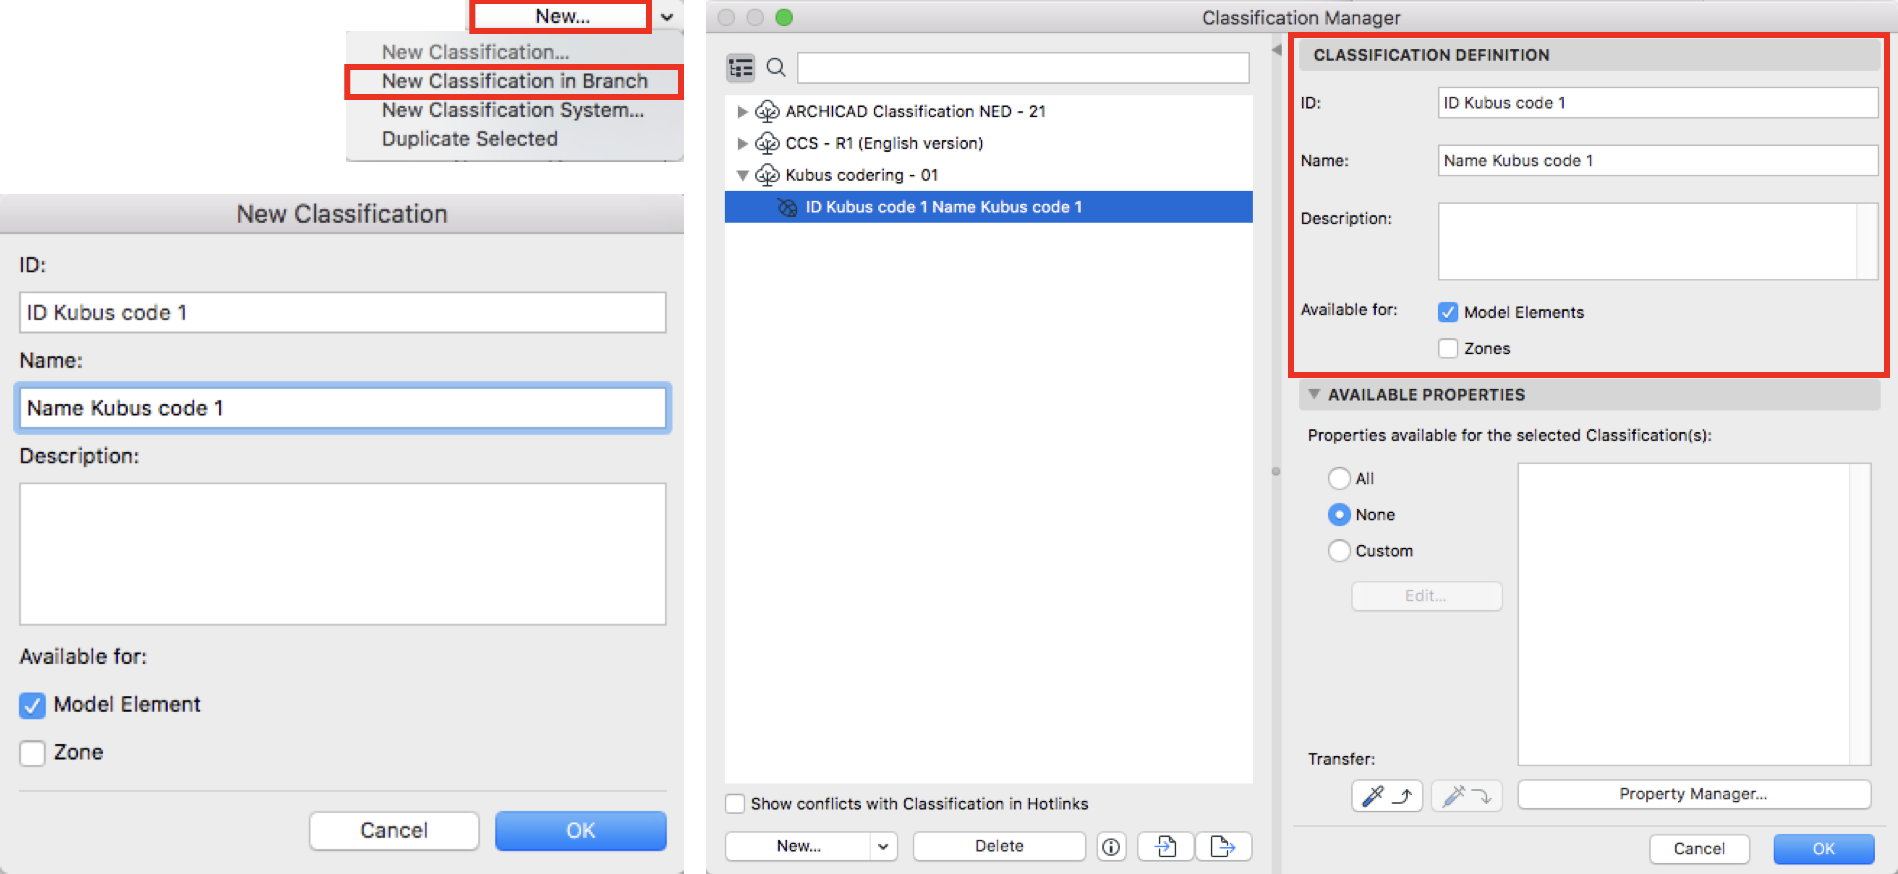This screenshot has height=874, width=1898.
Task: Open the info button next to Delete
Action: (x=1111, y=847)
